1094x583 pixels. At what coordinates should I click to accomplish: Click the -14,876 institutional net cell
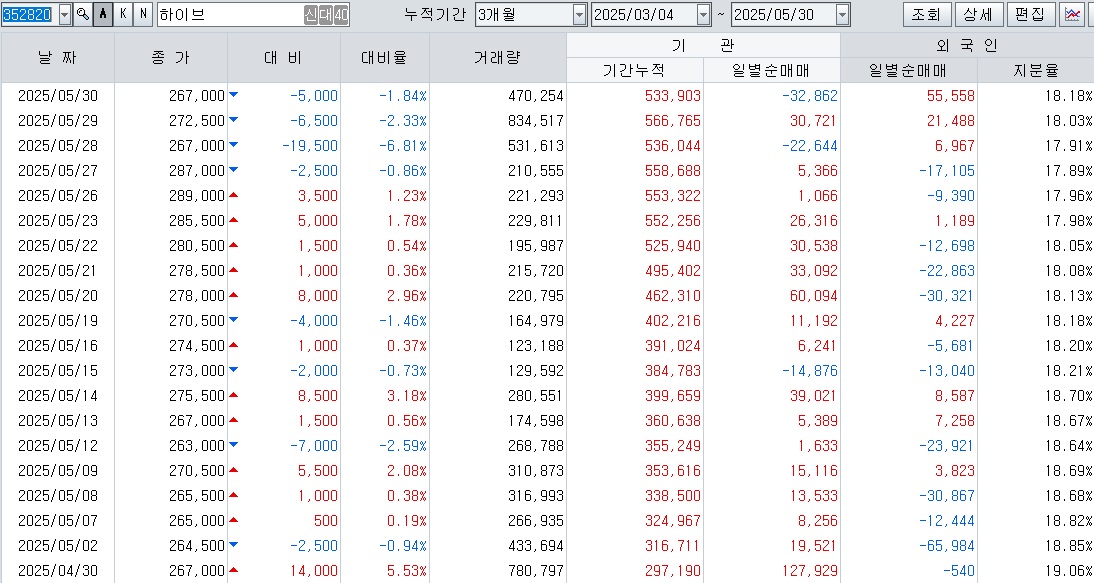(809, 371)
